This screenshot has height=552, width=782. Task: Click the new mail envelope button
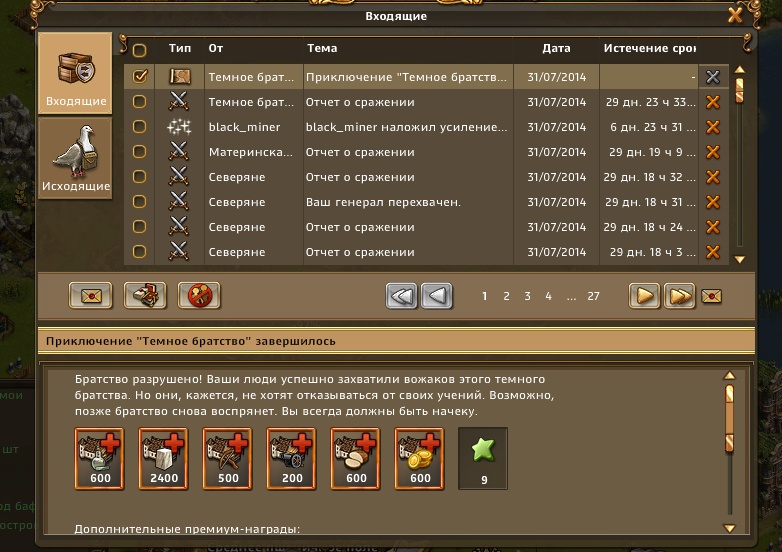[x=91, y=296]
